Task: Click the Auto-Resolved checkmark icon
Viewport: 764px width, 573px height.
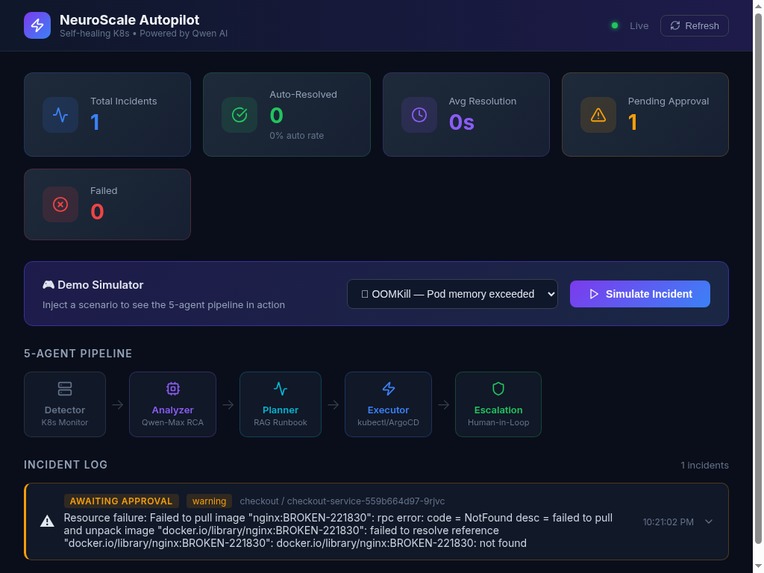Action: [x=239, y=115]
